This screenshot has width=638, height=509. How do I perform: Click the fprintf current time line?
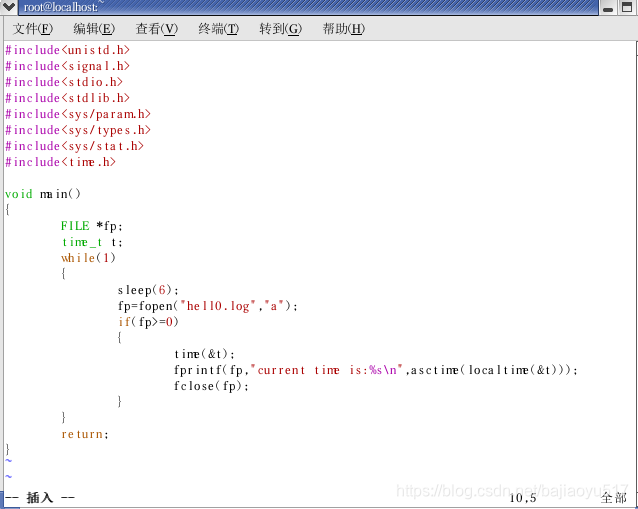coord(376,370)
